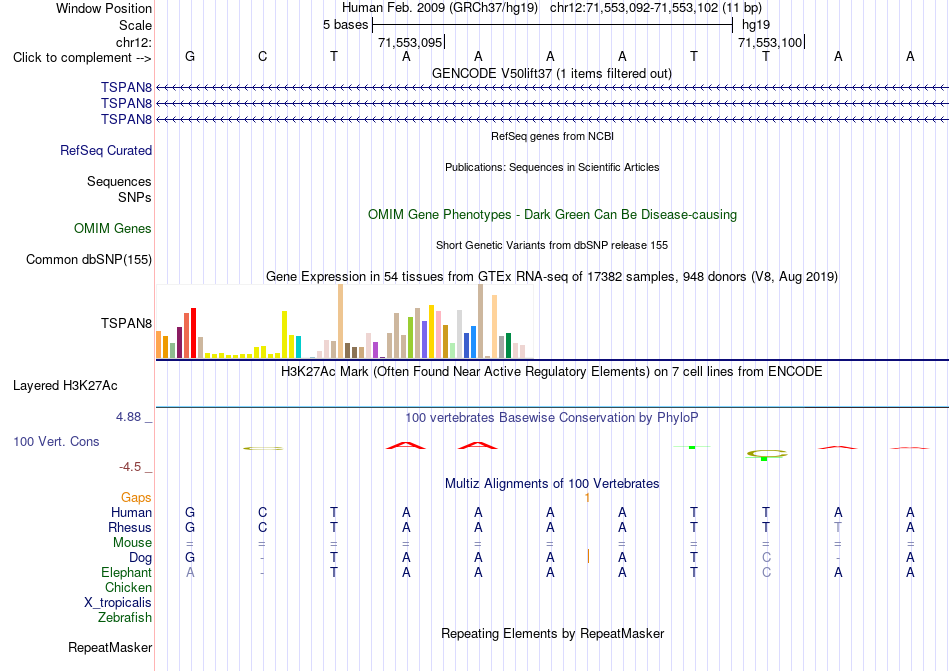The image size is (950, 671).
Task: Select the 'chr12:' base position label
Action: [x=133, y=42]
